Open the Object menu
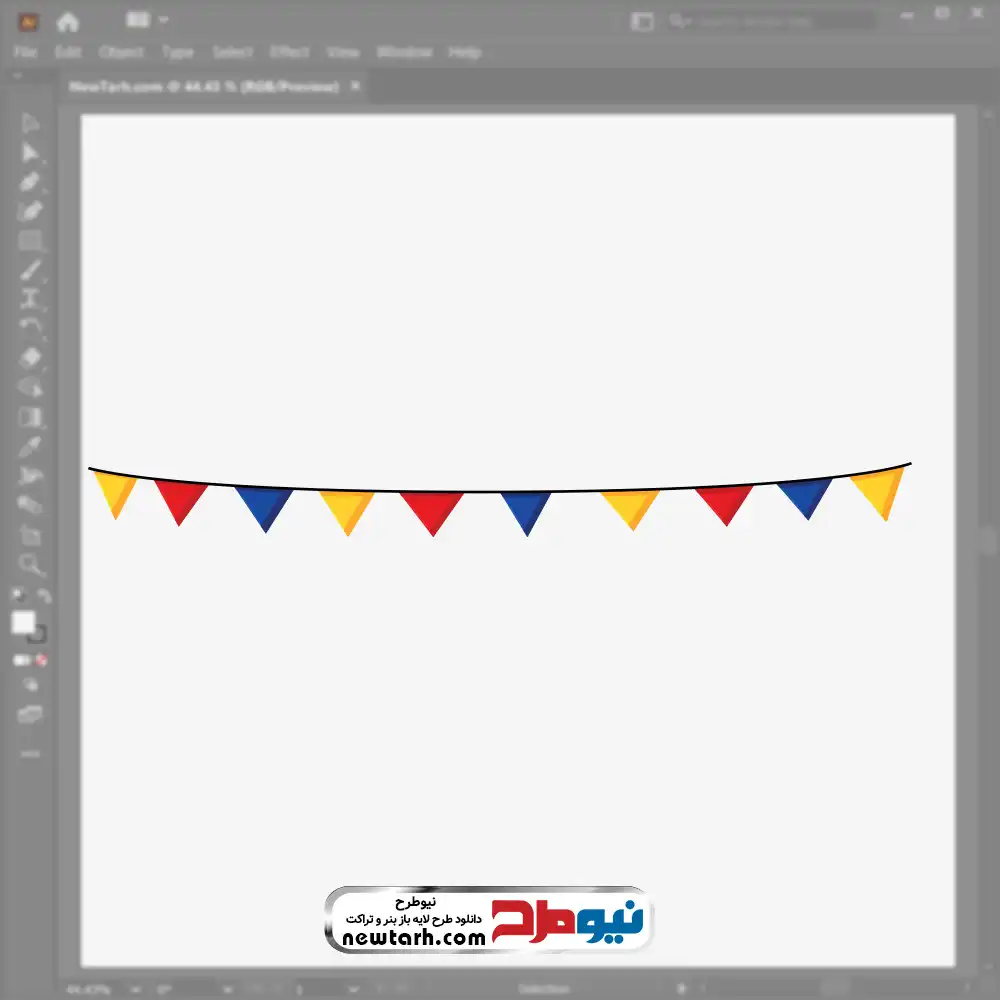This screenshot has height=1000, width=1000. click(121, 52)
